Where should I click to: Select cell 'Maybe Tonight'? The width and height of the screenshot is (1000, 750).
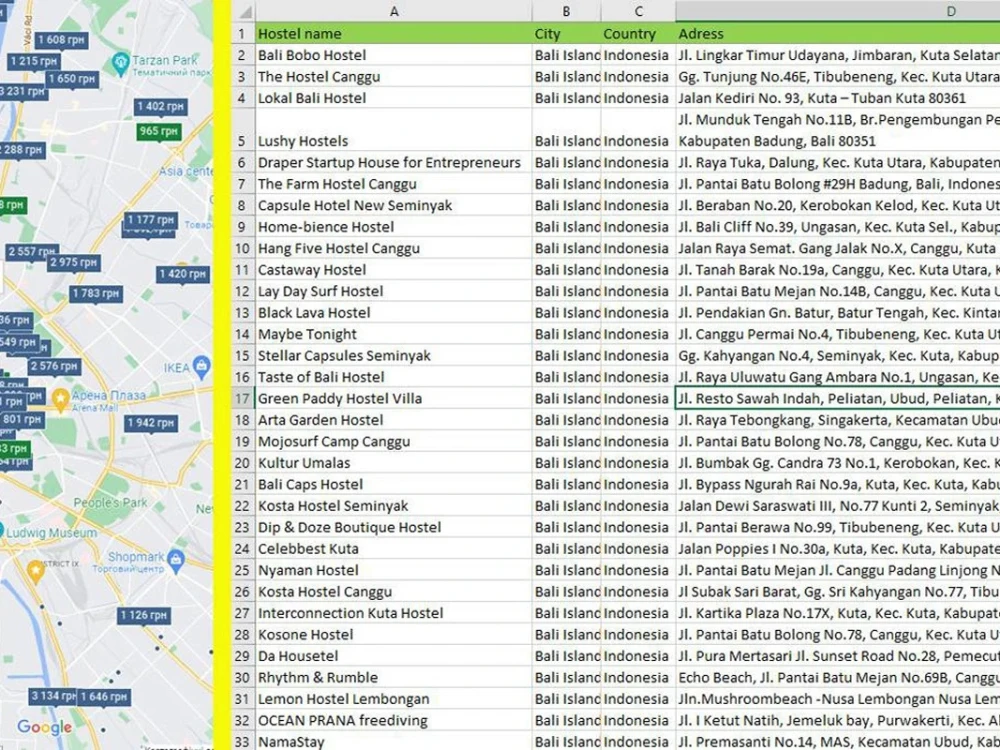393,334
